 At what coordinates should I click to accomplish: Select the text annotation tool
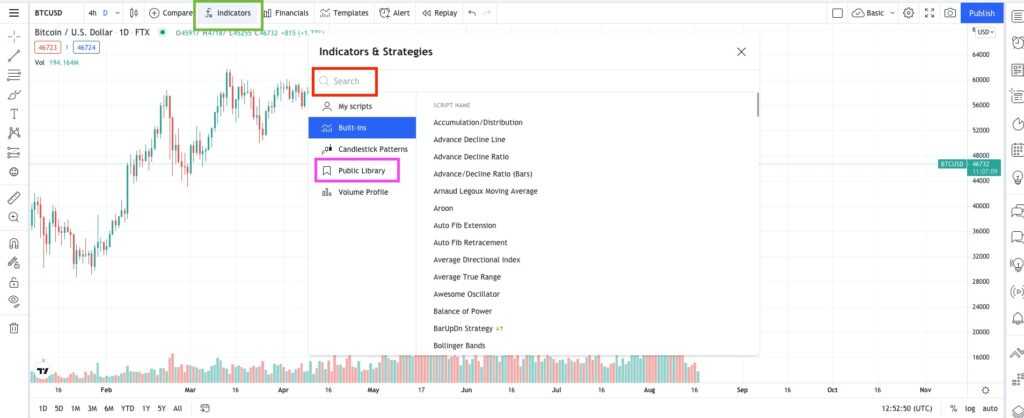click(x=14, y=113)
